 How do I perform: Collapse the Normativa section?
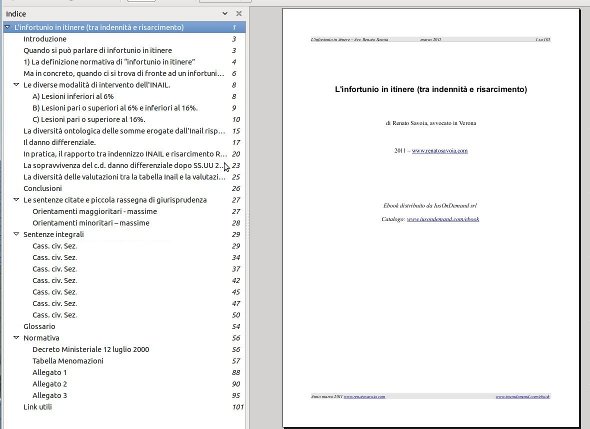click(16, 338)
